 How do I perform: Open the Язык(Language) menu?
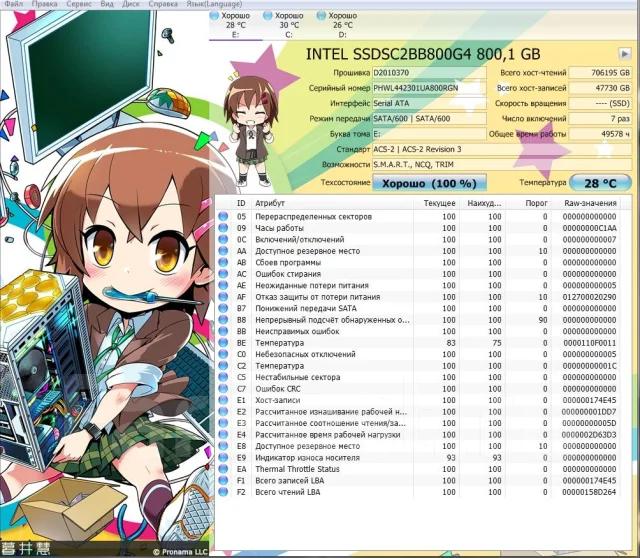pyautogui.click(x=214, y=4)
